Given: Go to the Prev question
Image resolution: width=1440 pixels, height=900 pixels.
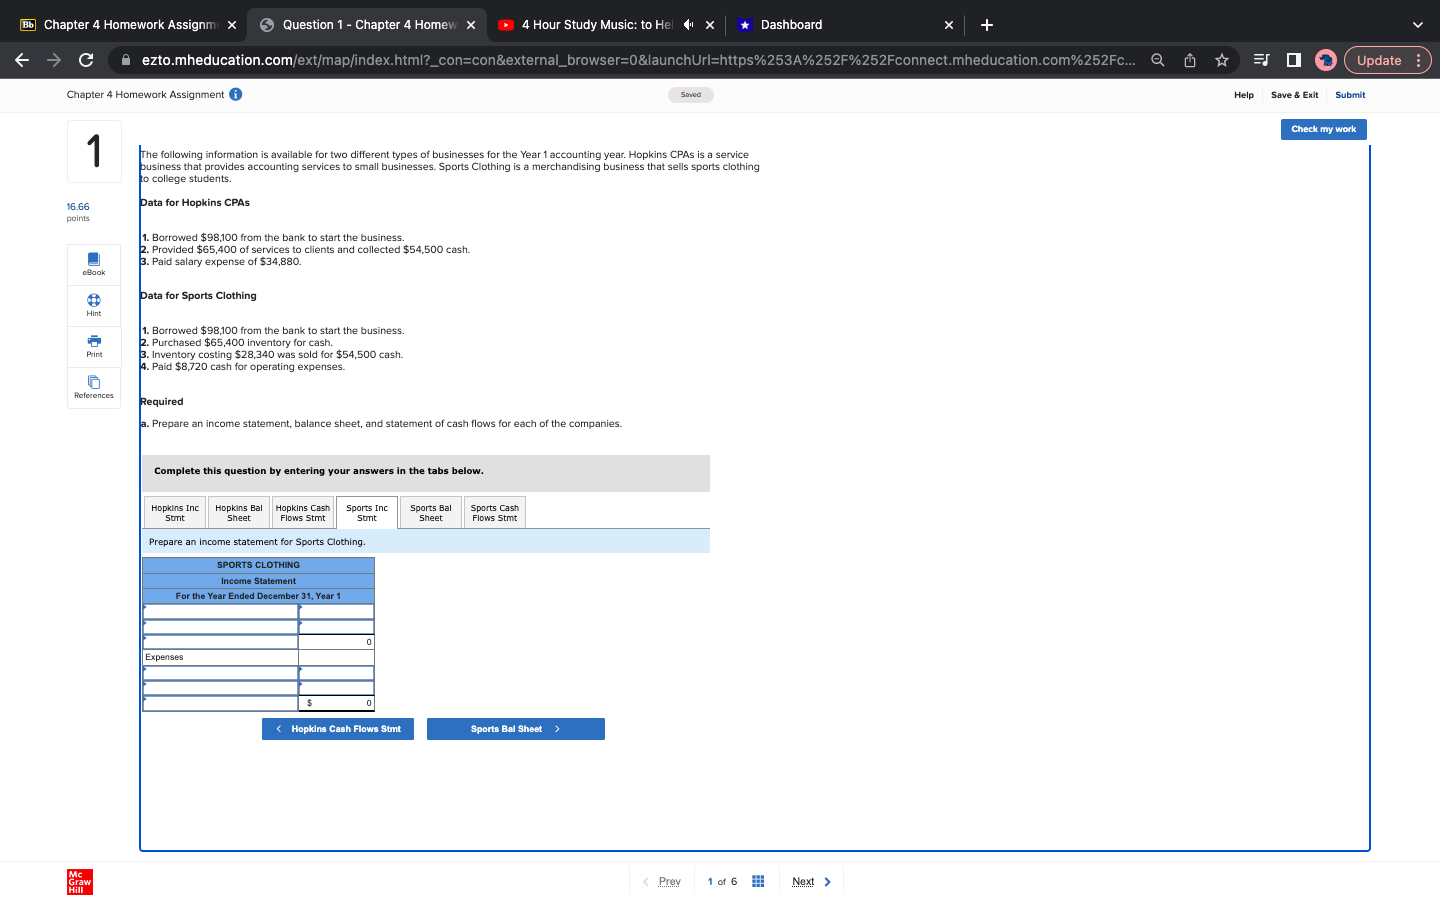Looking at the screenshot, I should pos(662,882).
